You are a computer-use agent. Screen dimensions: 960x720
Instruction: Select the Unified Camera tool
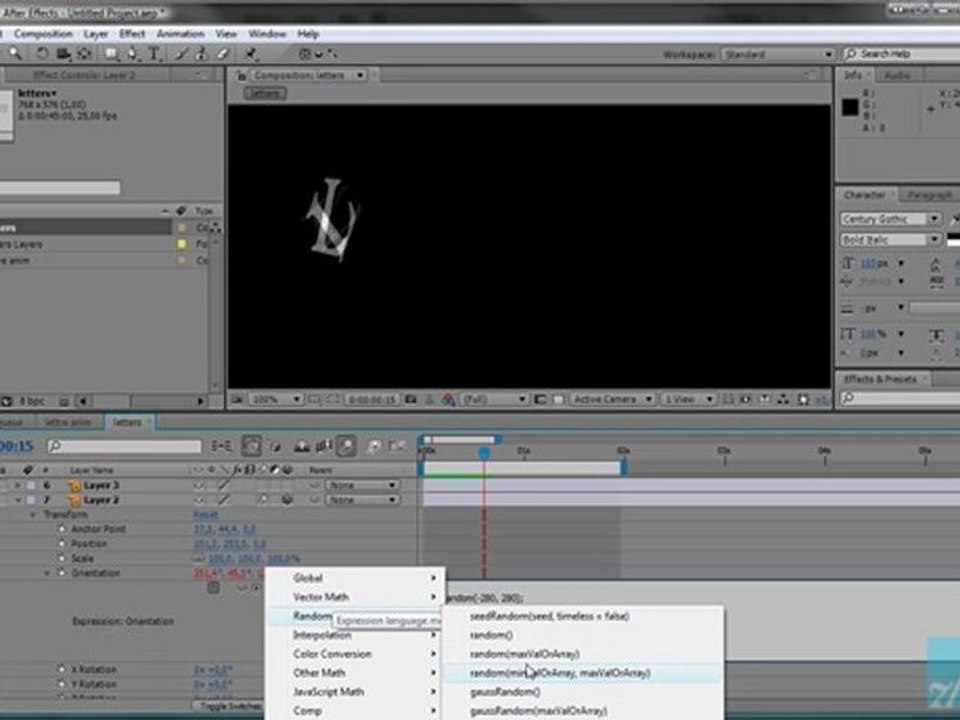click(63, 54)
